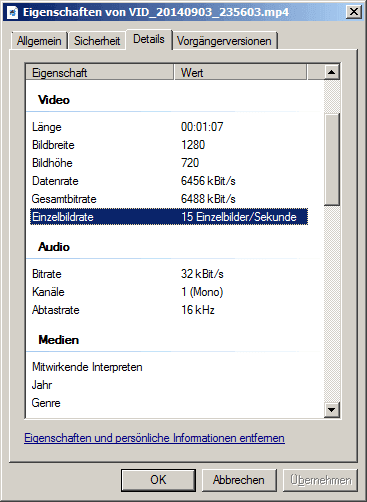Viewport: 367px width, 502px height.
Task: Click the value 1 (Mono)
Action: click(202, 292)
